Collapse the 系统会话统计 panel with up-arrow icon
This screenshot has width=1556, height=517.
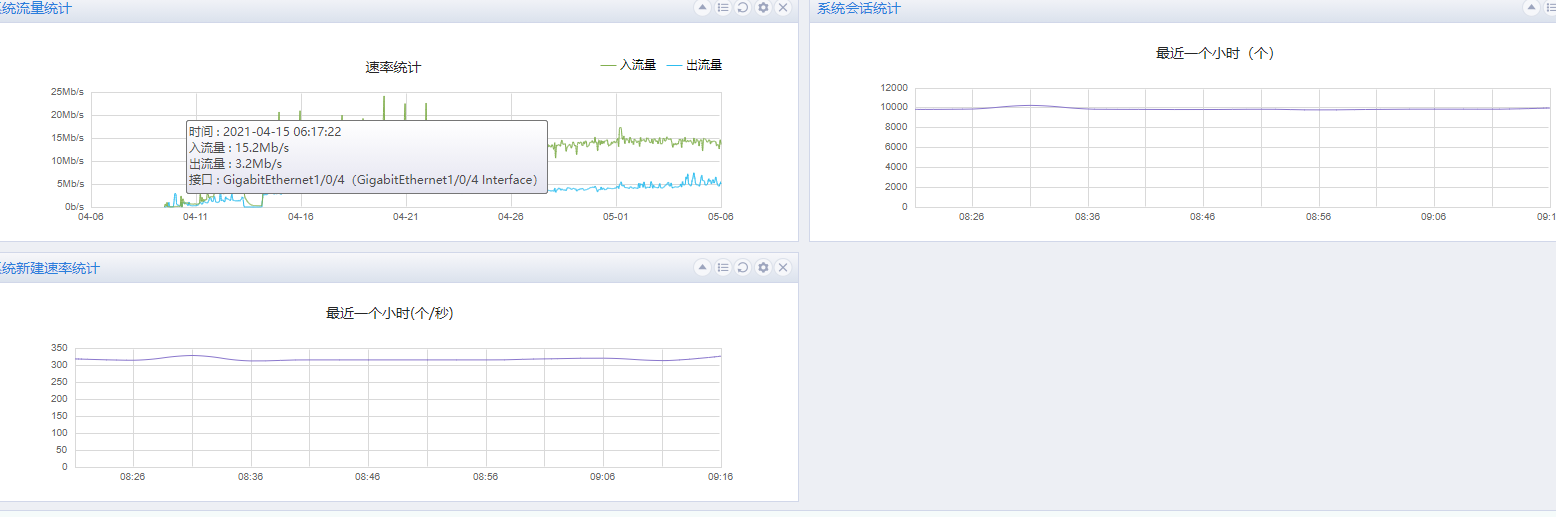click(1531, 7)
